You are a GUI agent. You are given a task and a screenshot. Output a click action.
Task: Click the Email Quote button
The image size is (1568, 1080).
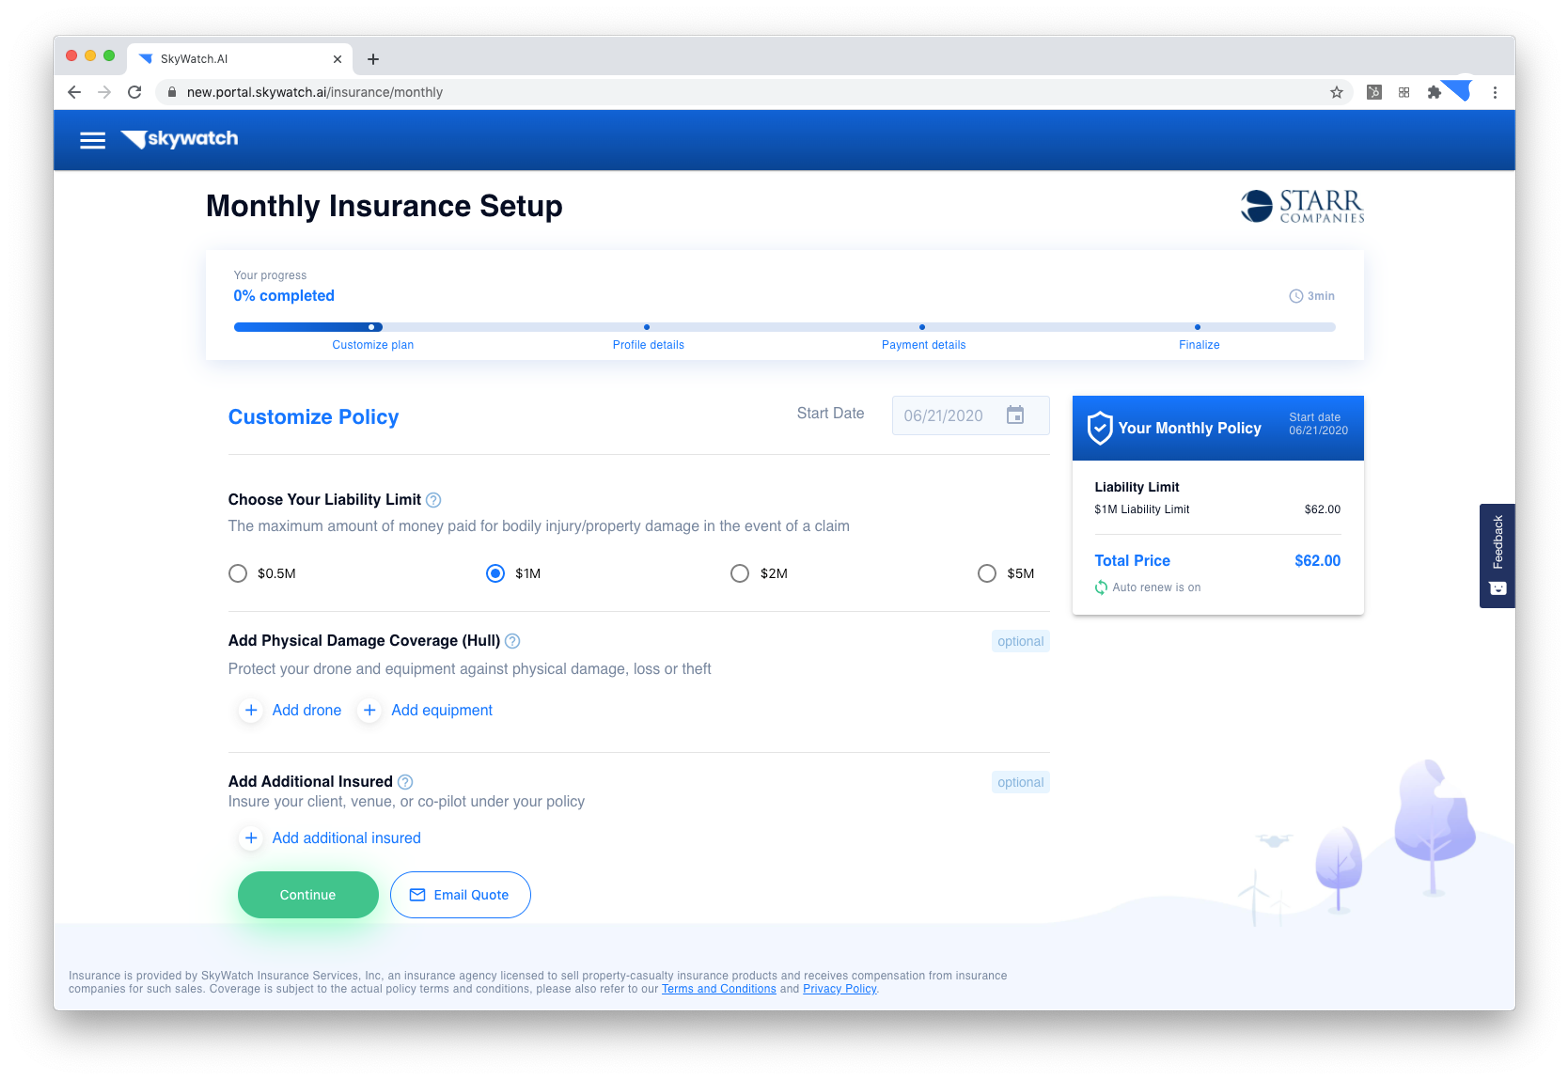click(460, 895)
